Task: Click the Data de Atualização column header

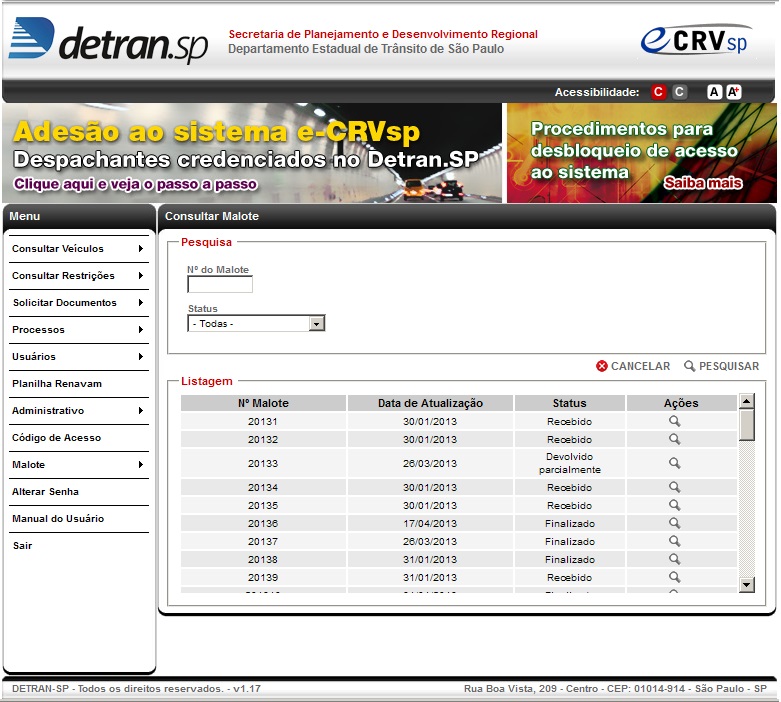Action: pyautogui.click(x=430, y=403)
